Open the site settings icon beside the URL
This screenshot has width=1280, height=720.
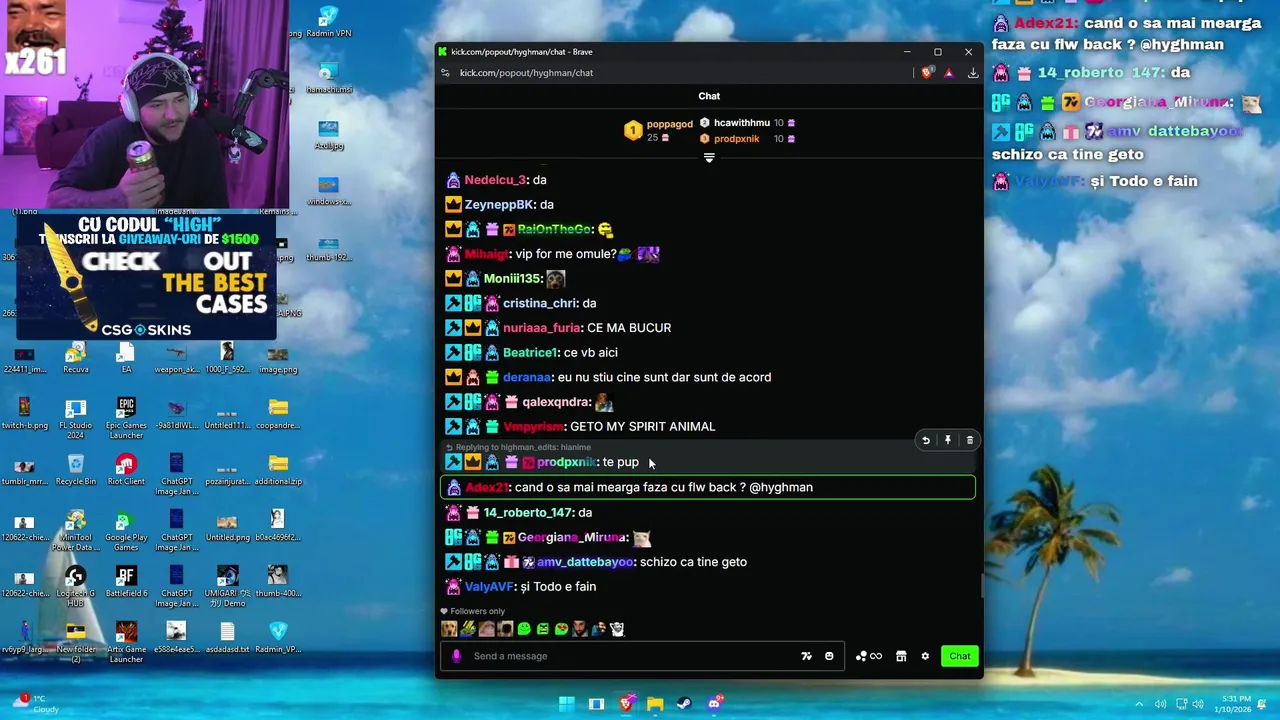[x=445, y=73]
